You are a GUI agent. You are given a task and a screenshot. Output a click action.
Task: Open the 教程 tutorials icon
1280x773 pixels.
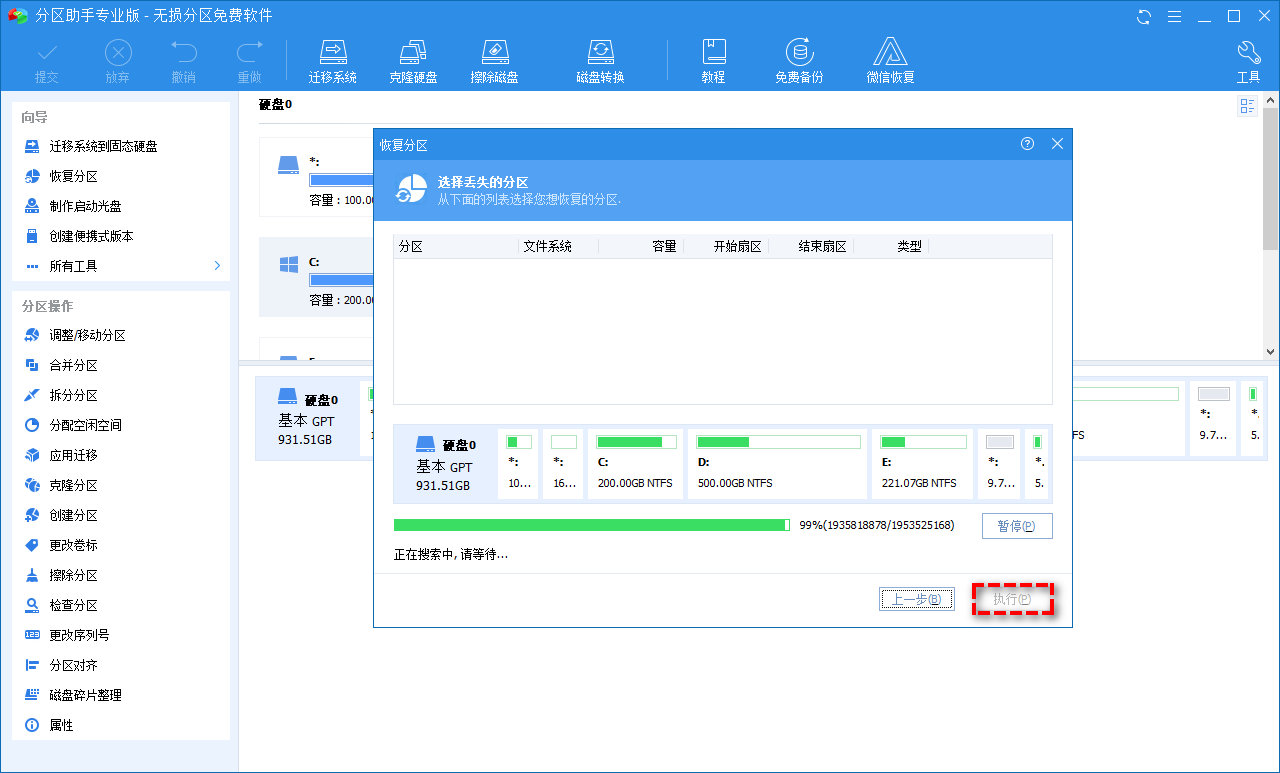coord(714,59)
